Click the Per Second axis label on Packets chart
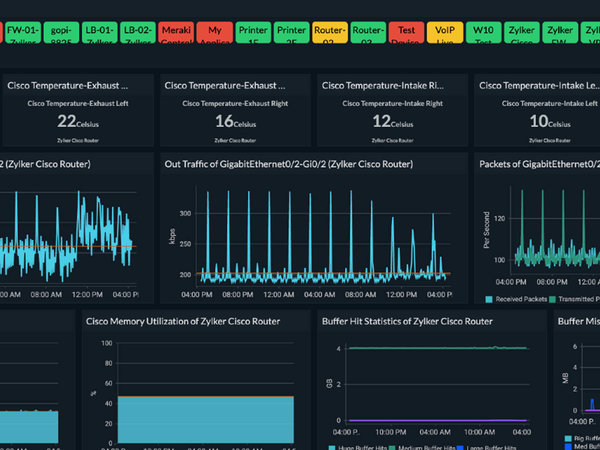Screen dimensions: 600x450 tap(487, 230)
